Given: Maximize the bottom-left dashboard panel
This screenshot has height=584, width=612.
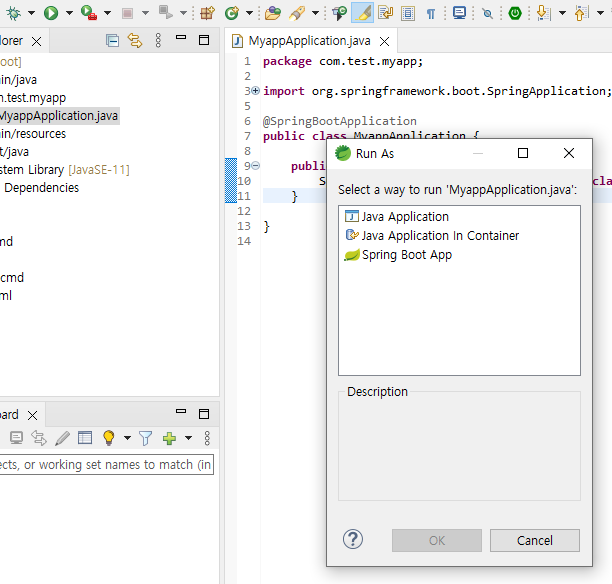Looking at the screenshot, I should [204, 414].
